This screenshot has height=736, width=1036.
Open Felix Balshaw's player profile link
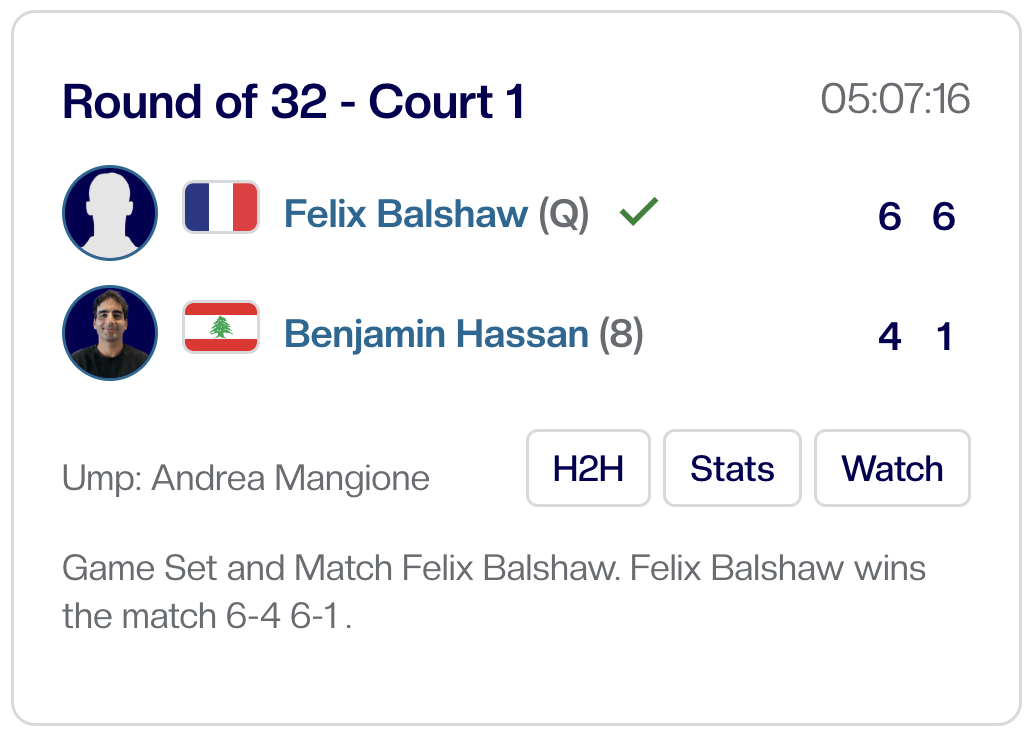coord(406,214)
